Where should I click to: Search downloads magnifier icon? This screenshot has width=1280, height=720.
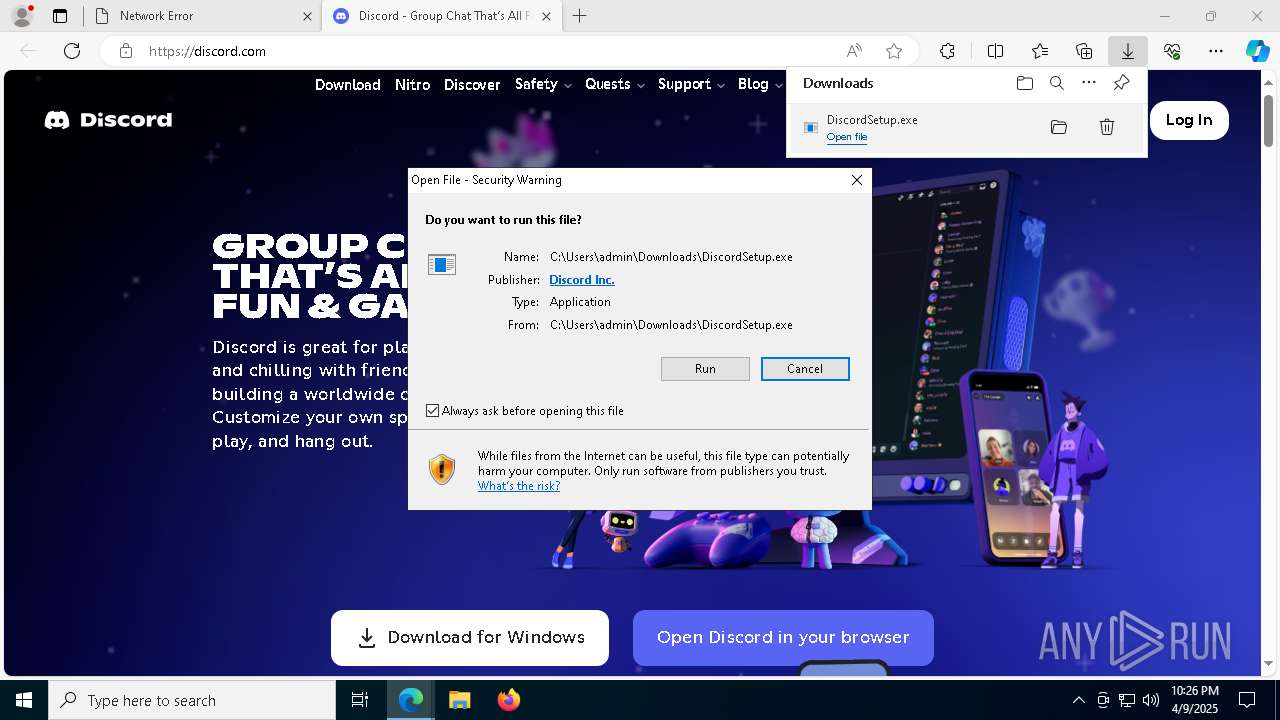pyautogui.click(x=1056, y=83)
